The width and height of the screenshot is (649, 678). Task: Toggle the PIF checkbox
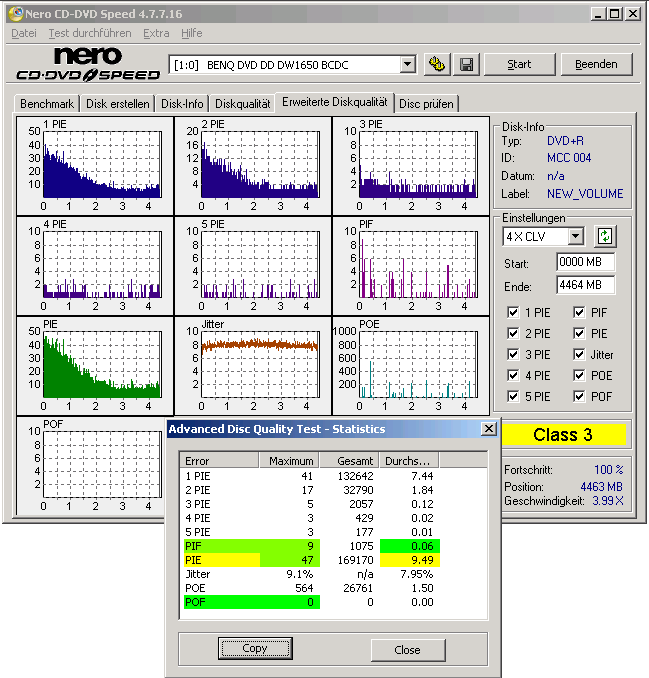(x=579, y=312)
